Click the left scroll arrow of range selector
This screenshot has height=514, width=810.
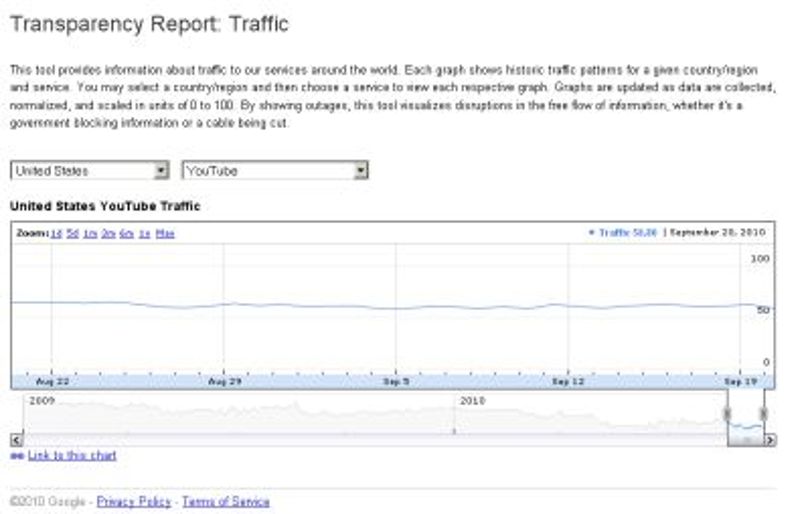pyautogui.click(x=17, y=440)
